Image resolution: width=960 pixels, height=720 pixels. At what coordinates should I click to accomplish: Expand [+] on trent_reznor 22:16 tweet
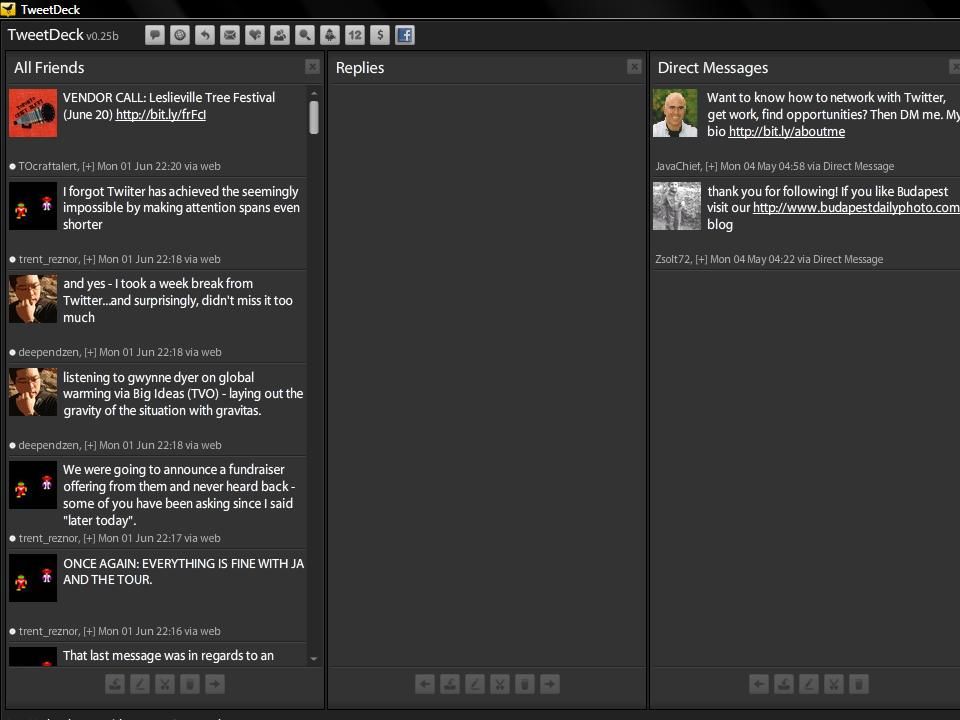89,631
